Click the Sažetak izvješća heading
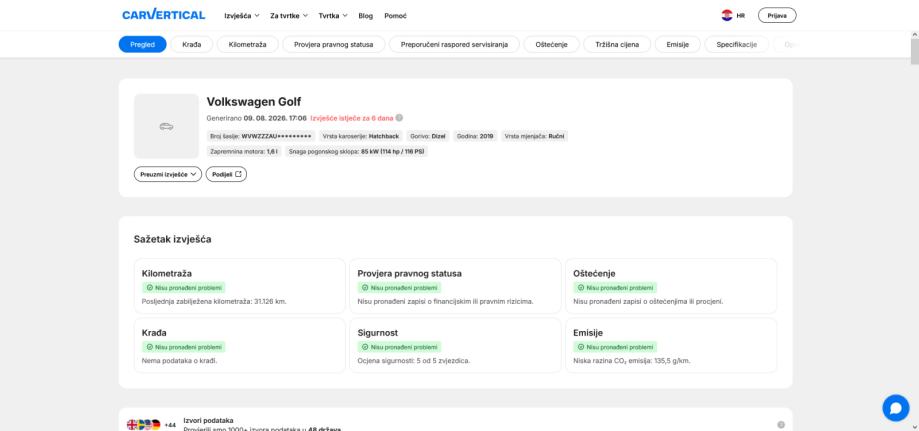 (x=172, y=239)
